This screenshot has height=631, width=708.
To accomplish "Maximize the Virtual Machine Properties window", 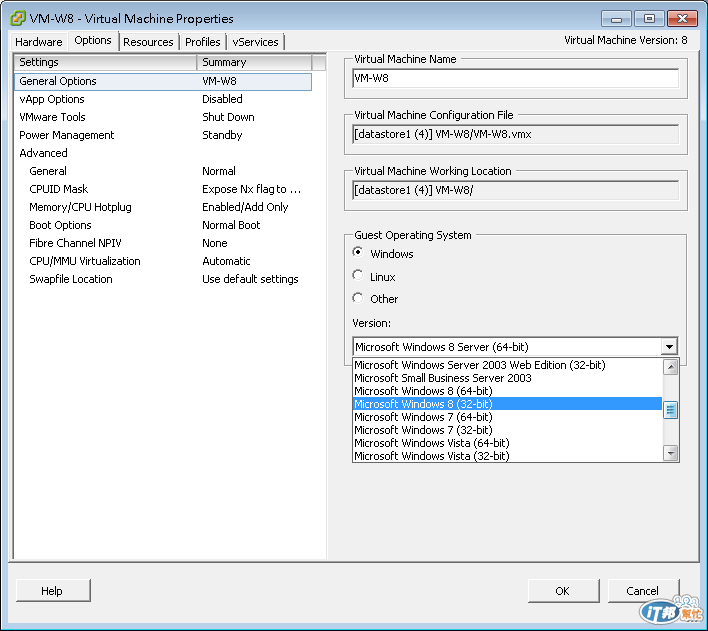I will coord(649,19).
